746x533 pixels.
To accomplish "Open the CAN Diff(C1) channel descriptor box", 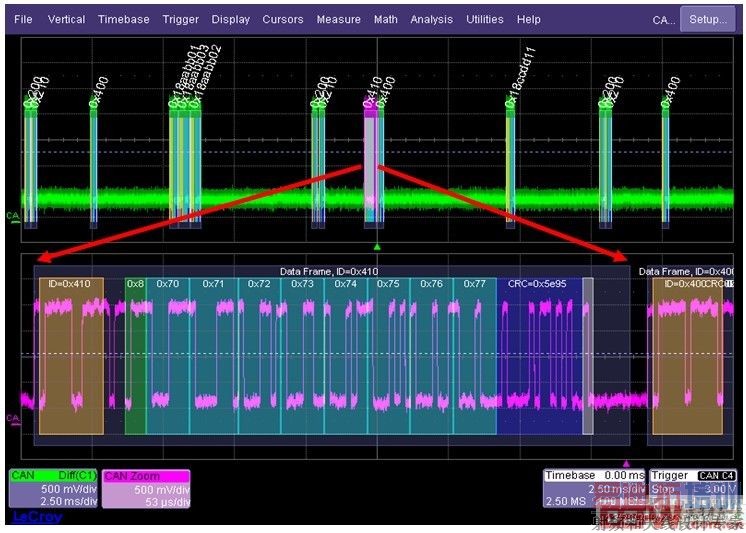I will coord(53,488).
